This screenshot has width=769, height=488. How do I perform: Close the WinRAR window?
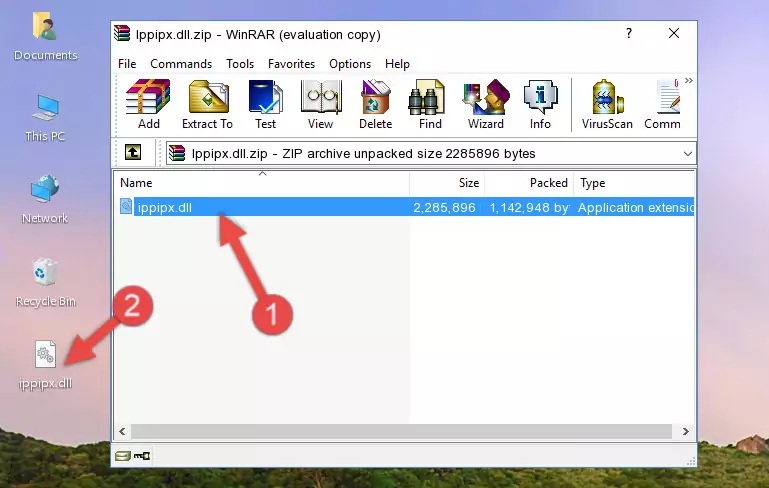point(674,33)
